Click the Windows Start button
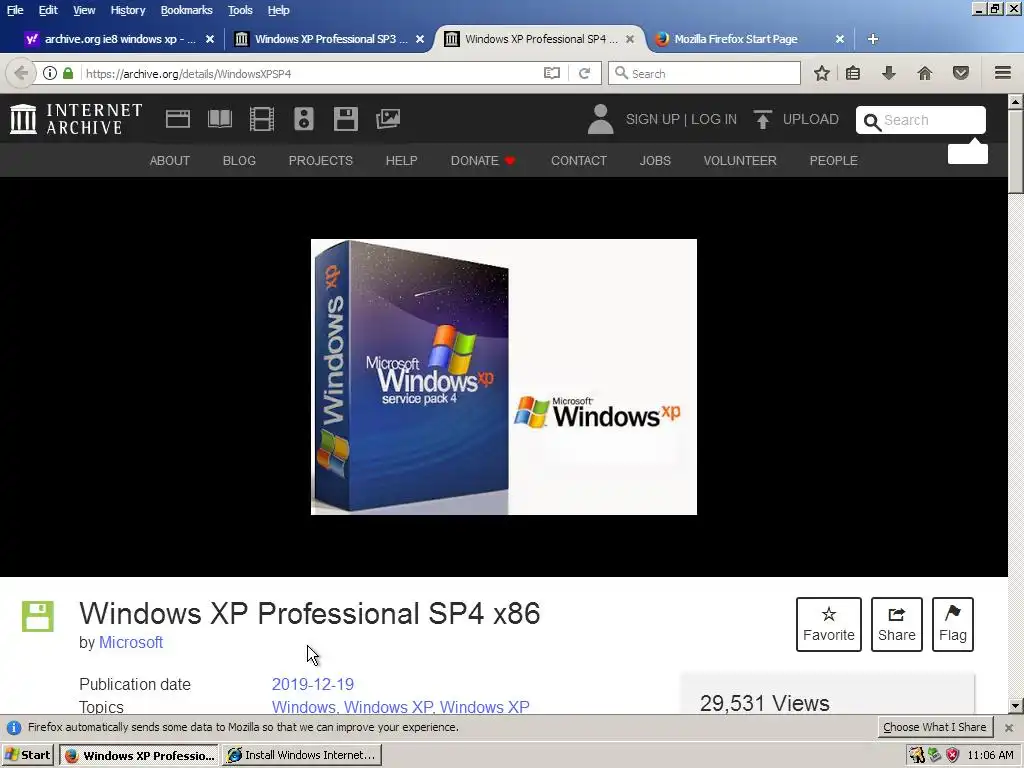Screen dimensions: 1024x768 point(27,755)
